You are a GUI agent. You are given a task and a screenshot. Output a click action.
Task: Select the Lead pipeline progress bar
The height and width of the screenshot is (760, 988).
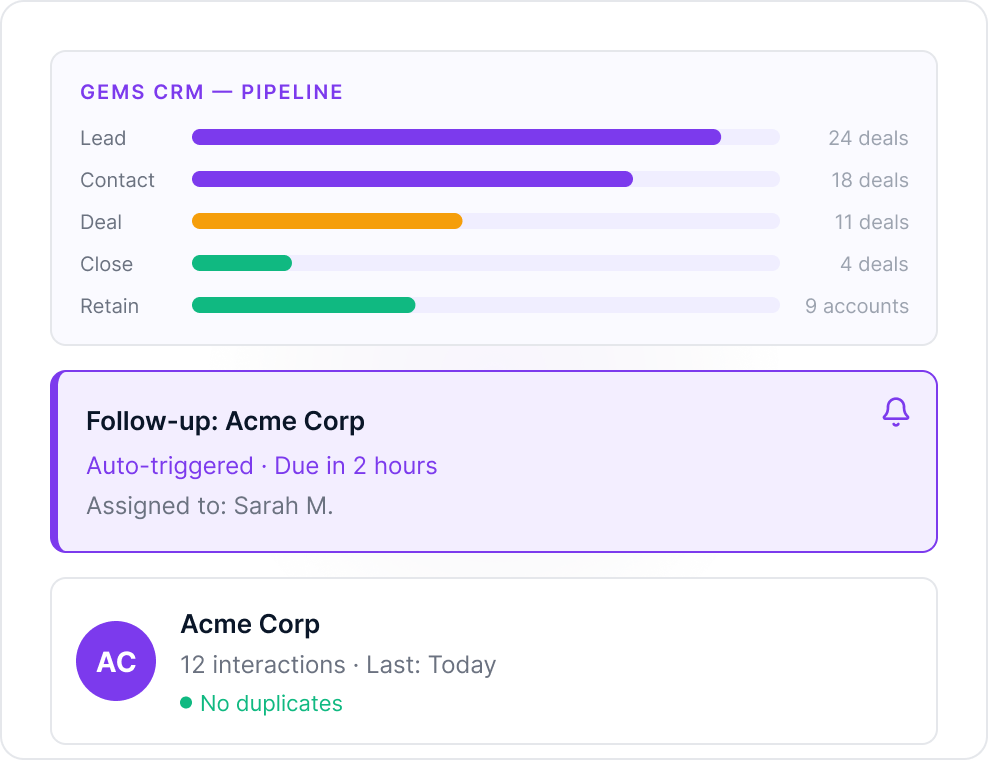pos(486,137)
